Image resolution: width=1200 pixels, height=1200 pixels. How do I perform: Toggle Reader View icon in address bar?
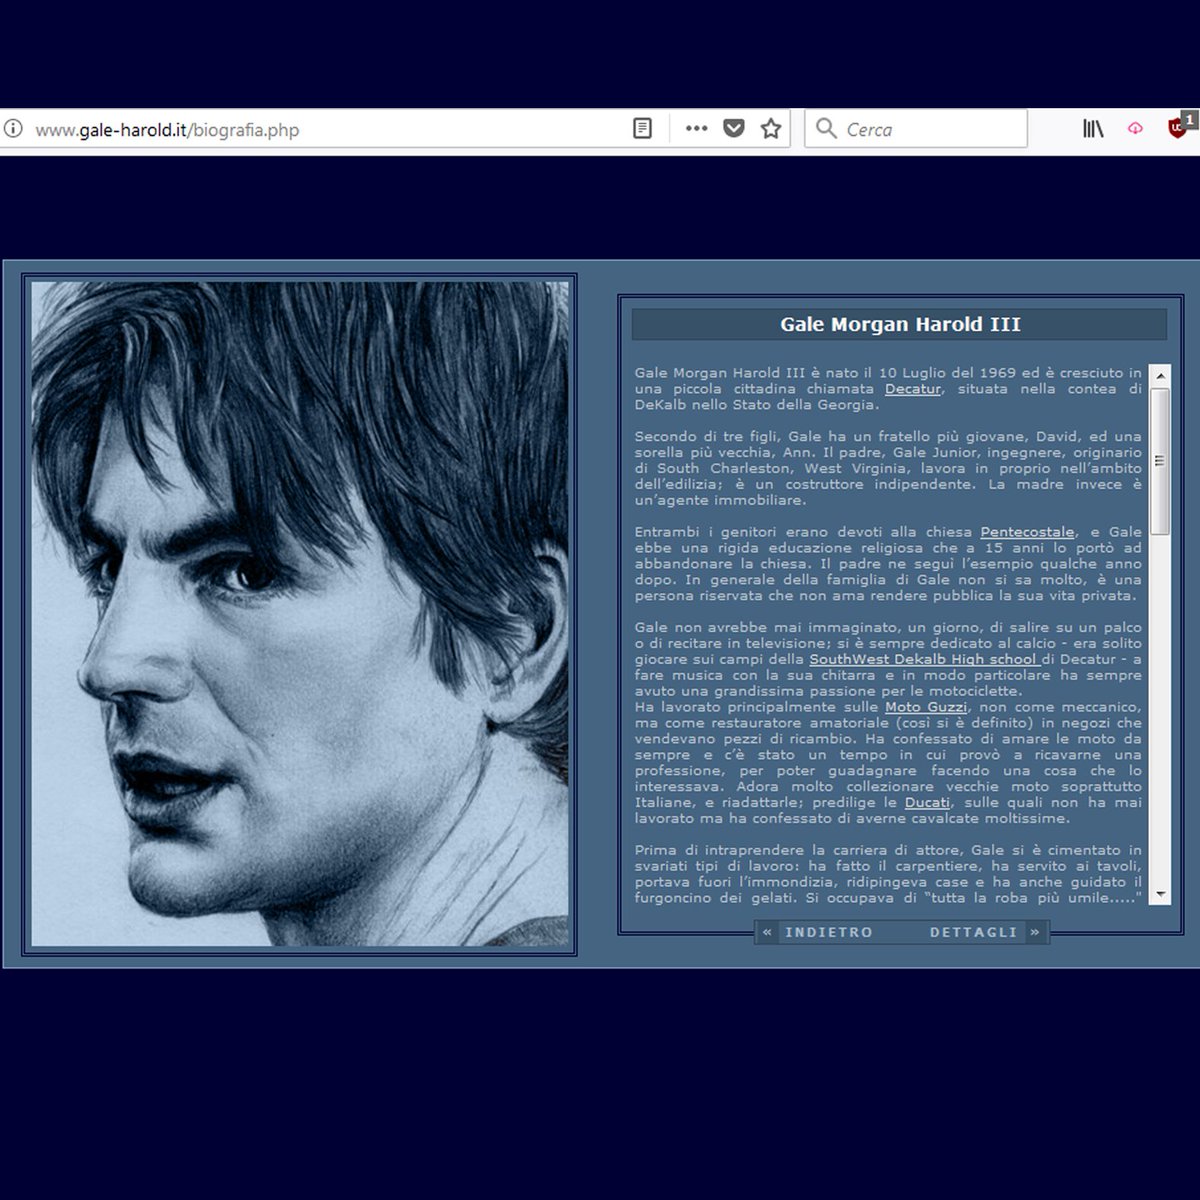point(643,129)
